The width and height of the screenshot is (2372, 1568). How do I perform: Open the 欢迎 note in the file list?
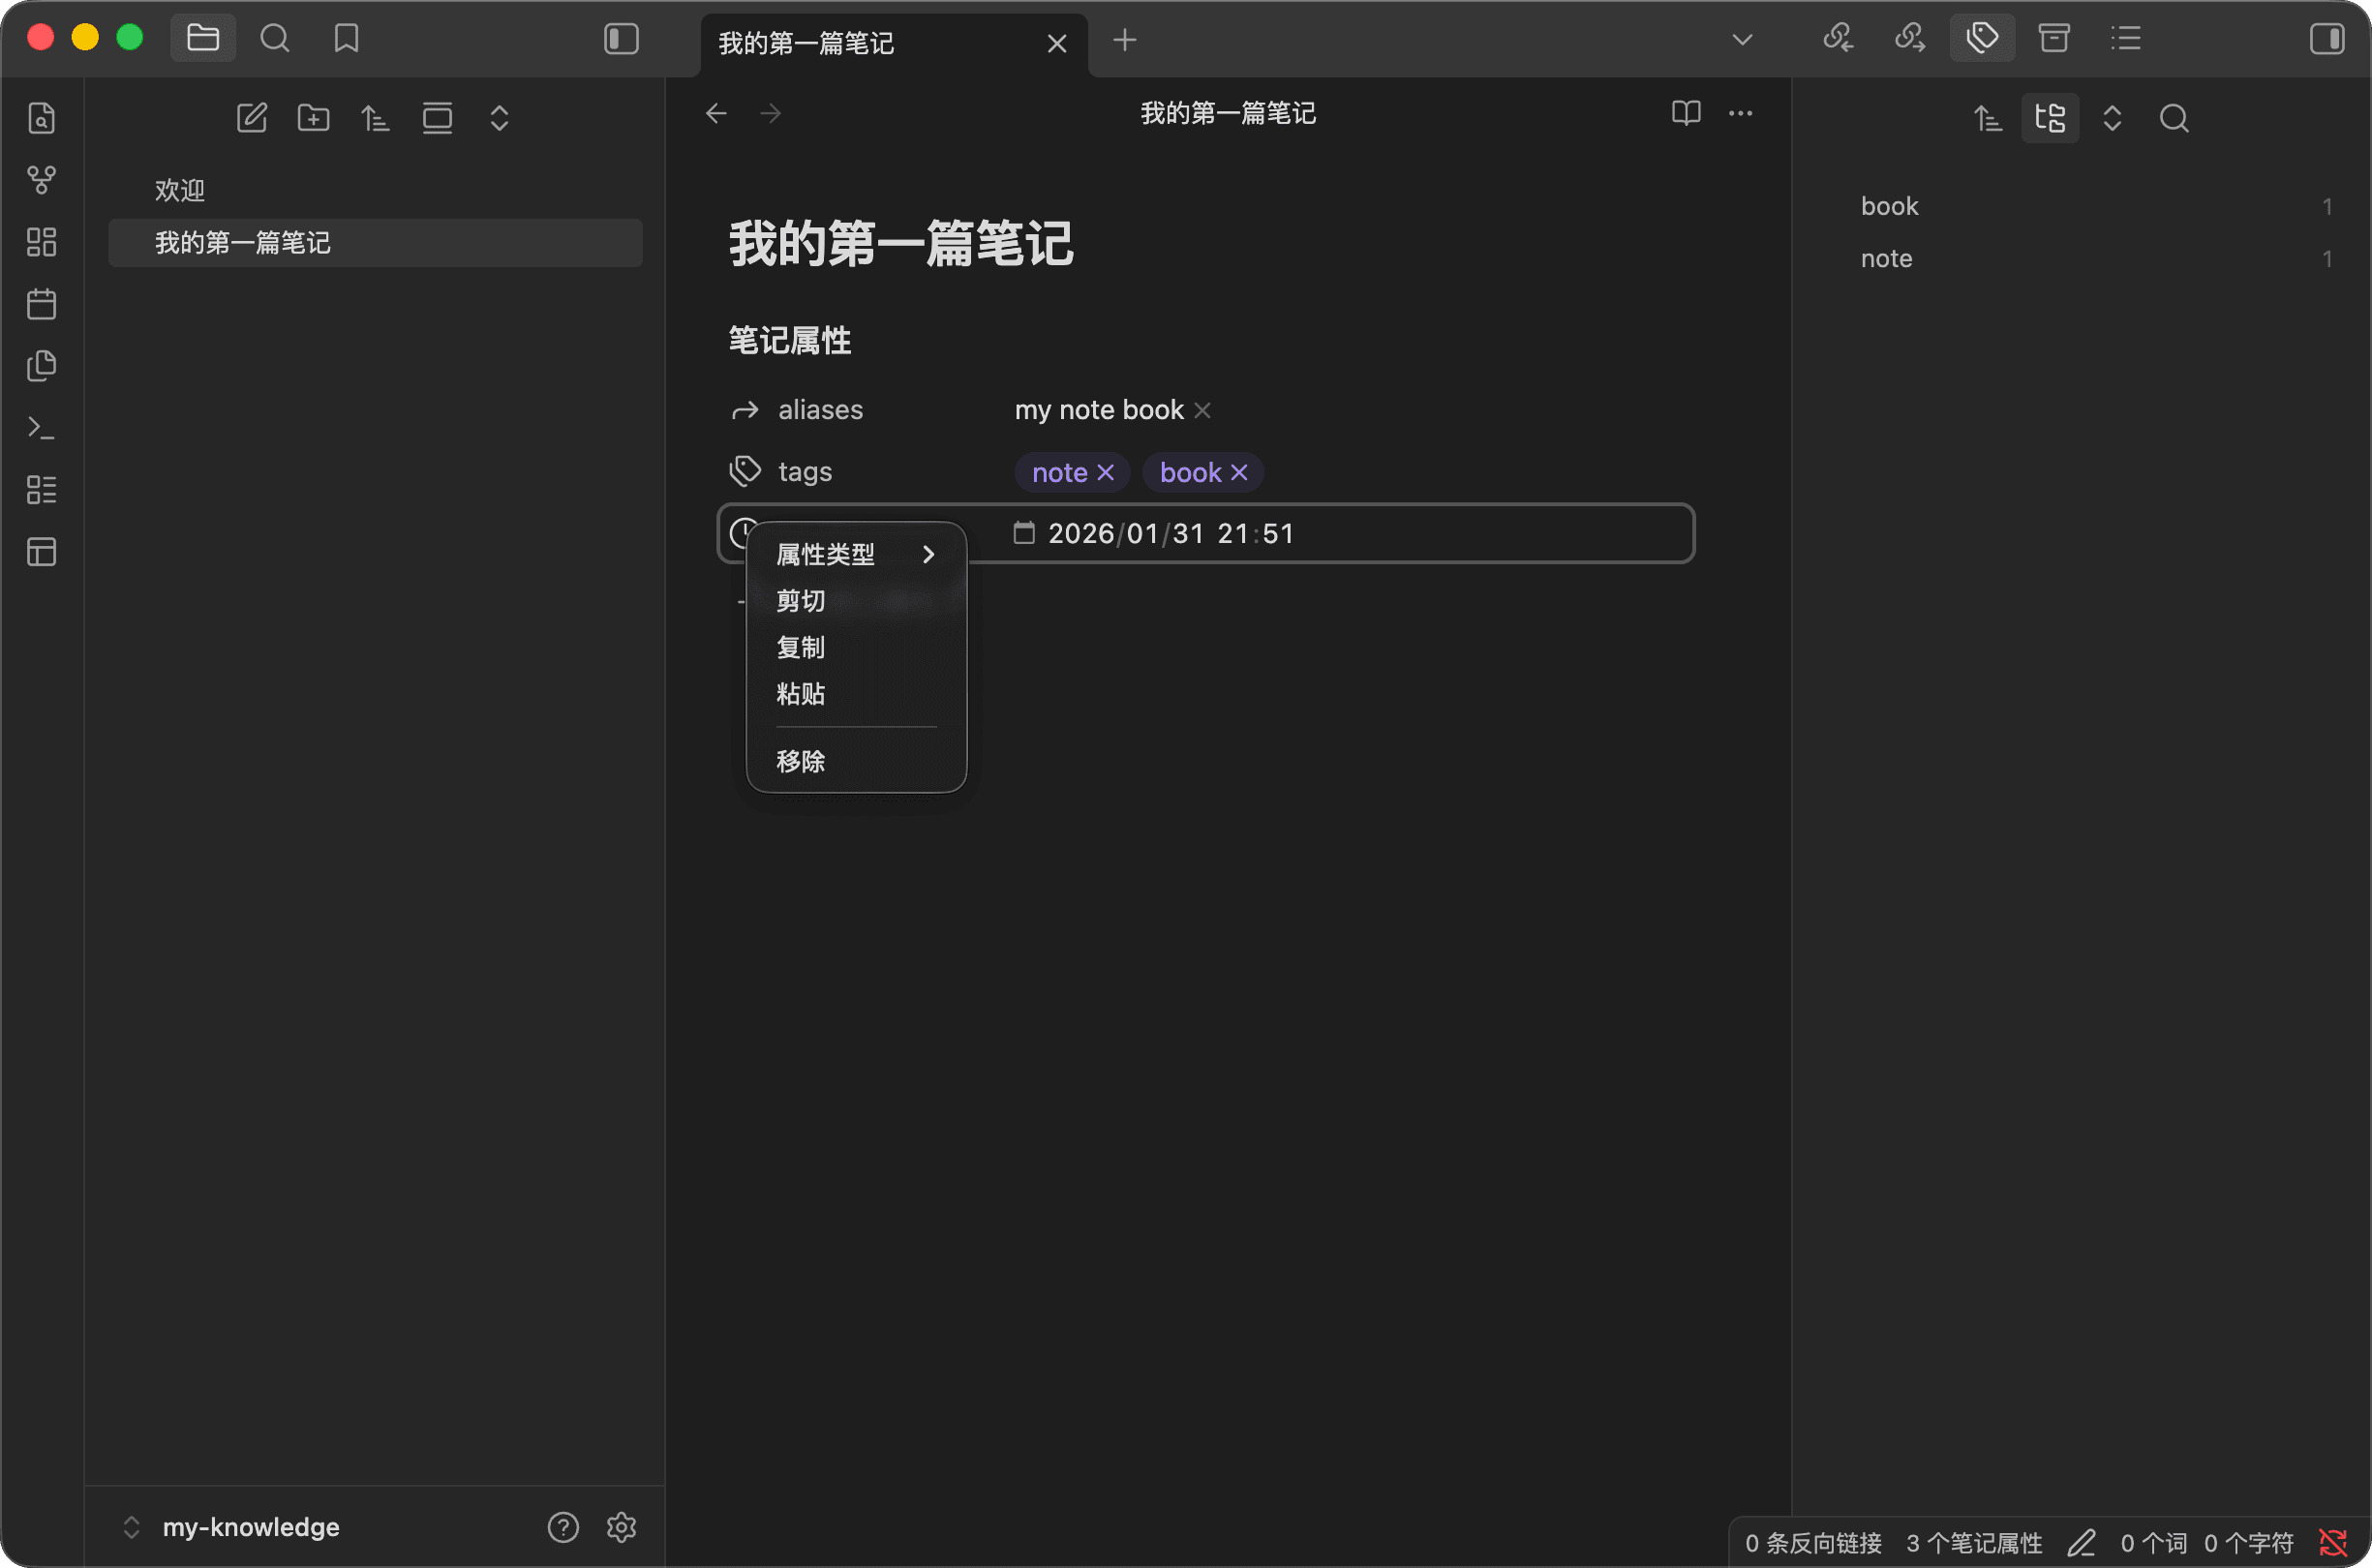(x=180, y=190)
